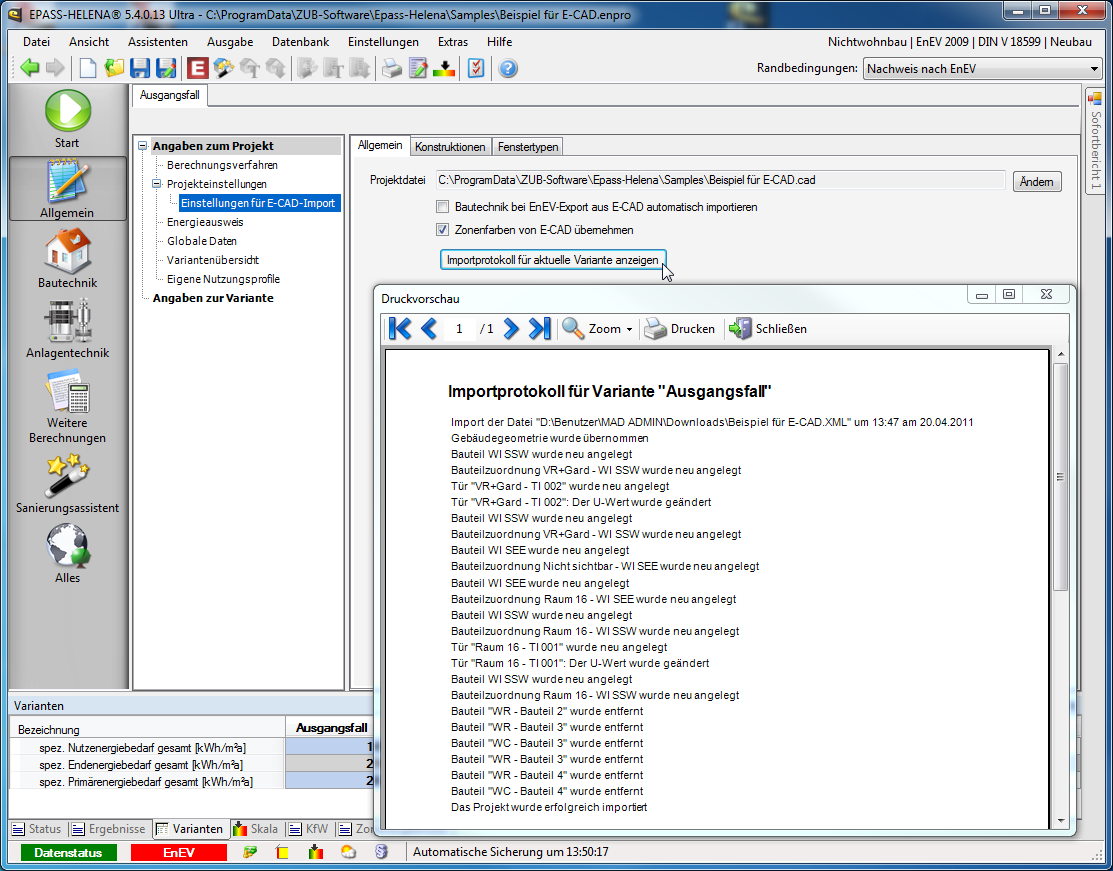This screenshot has height=871, width=1113.
Task: Click the printer icon in main toolbar
Action: coord(392,68)
